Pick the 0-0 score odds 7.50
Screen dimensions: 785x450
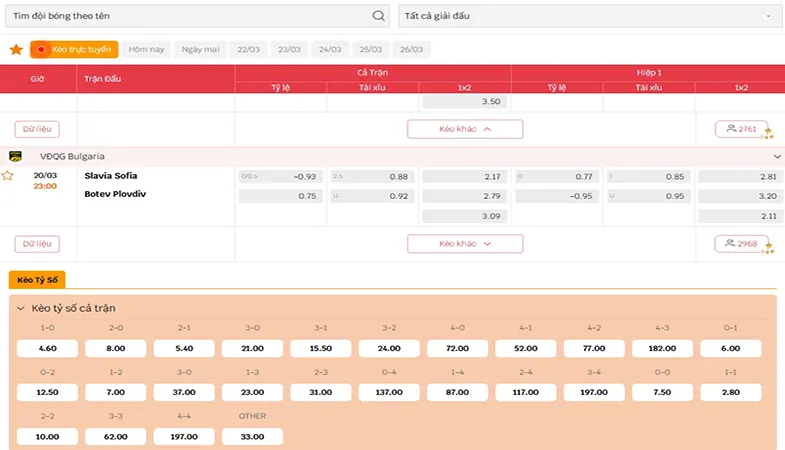[662, 392]
